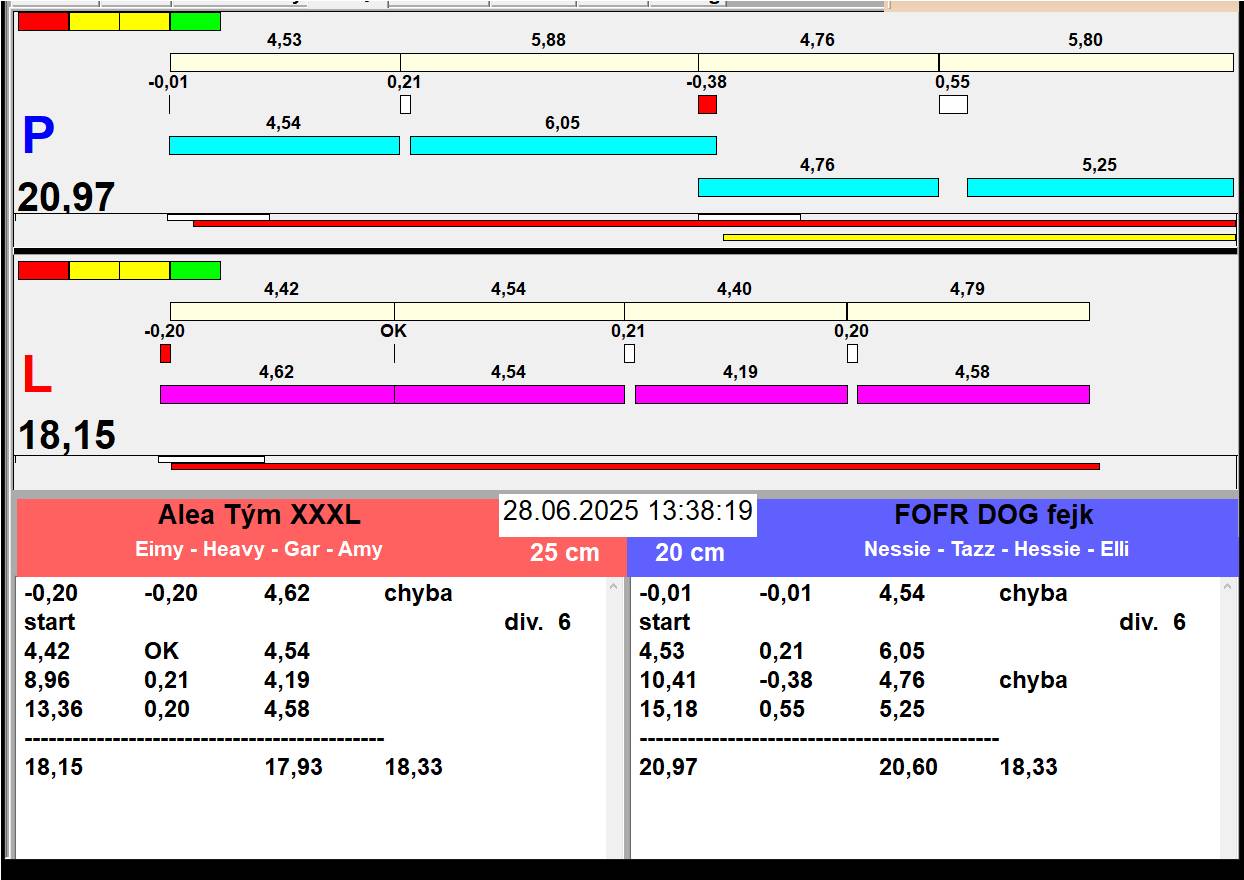Click the Eimy - Heavy - Gar - Amy lineup

coord(259,549)
